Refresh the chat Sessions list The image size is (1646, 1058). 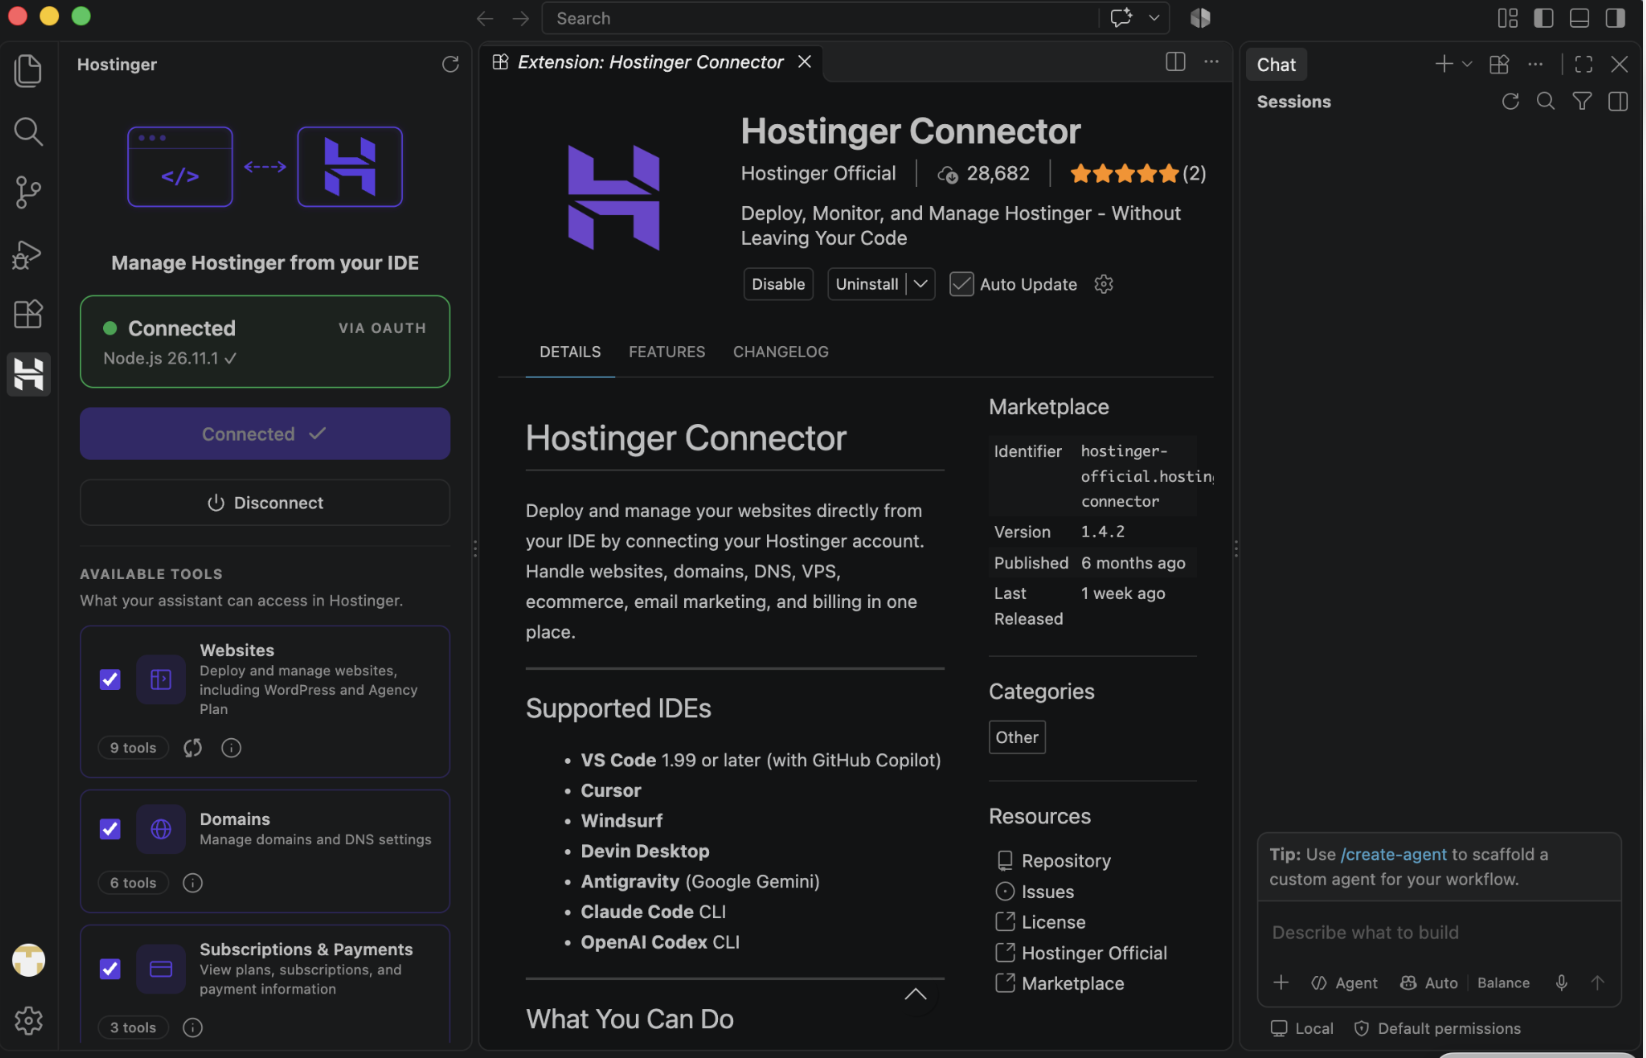pyautogui.click(x=1510, y=101)
